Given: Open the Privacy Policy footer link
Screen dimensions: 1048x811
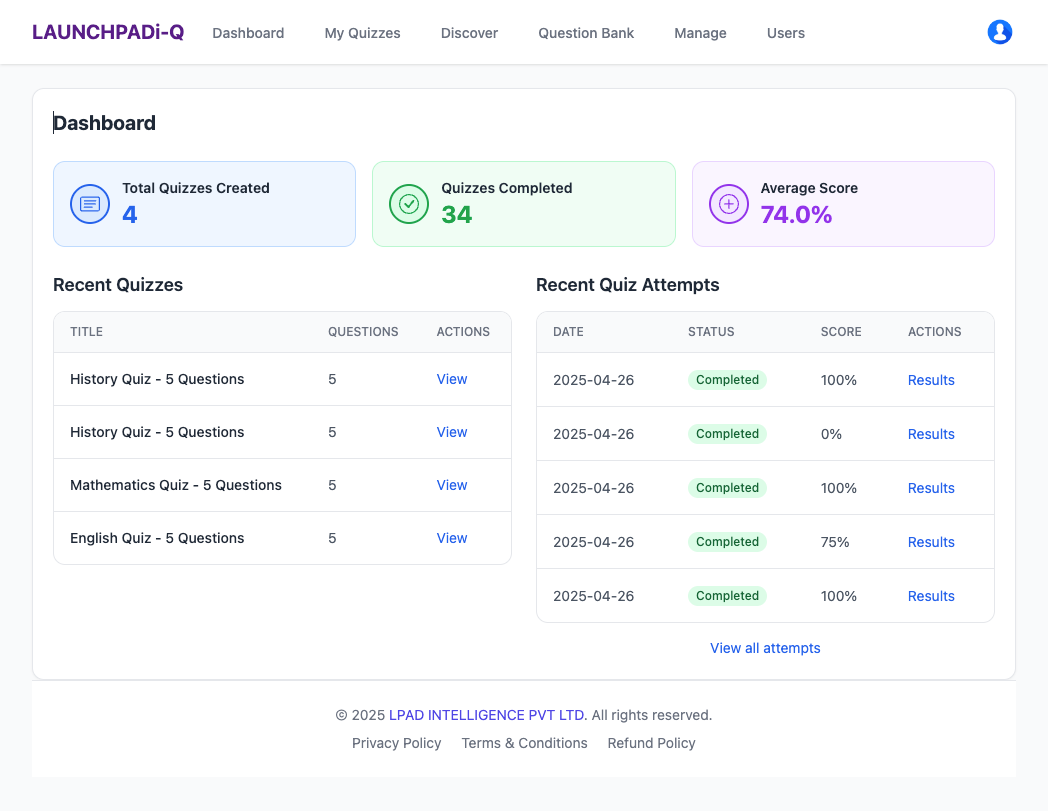Looking at the screenshot, I should pyautogui.click(x=396, y=743).
